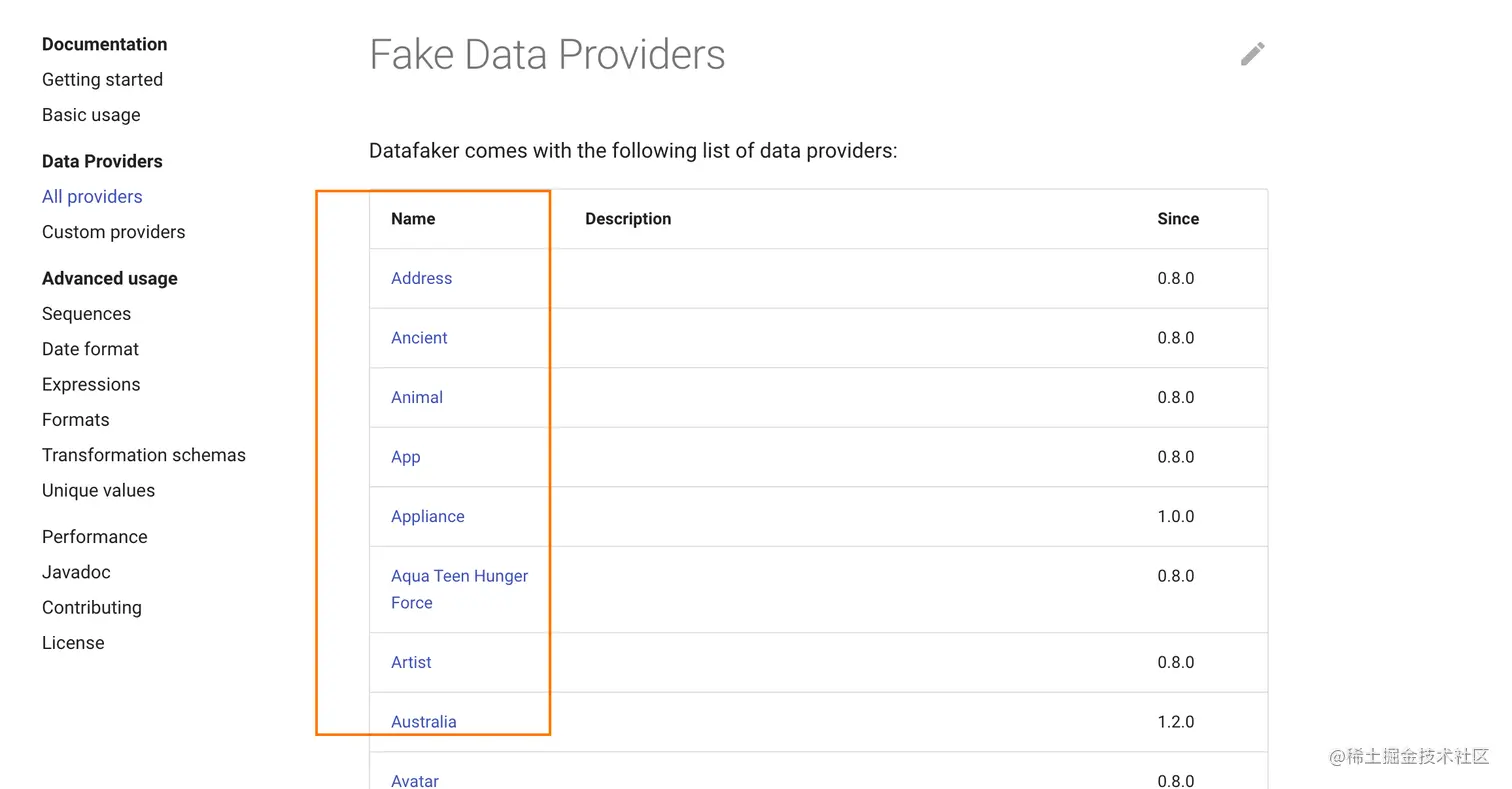Viewport: 1512px width, 789px height.
Task: Open the Date format page
Action: [x=90, y=349]
